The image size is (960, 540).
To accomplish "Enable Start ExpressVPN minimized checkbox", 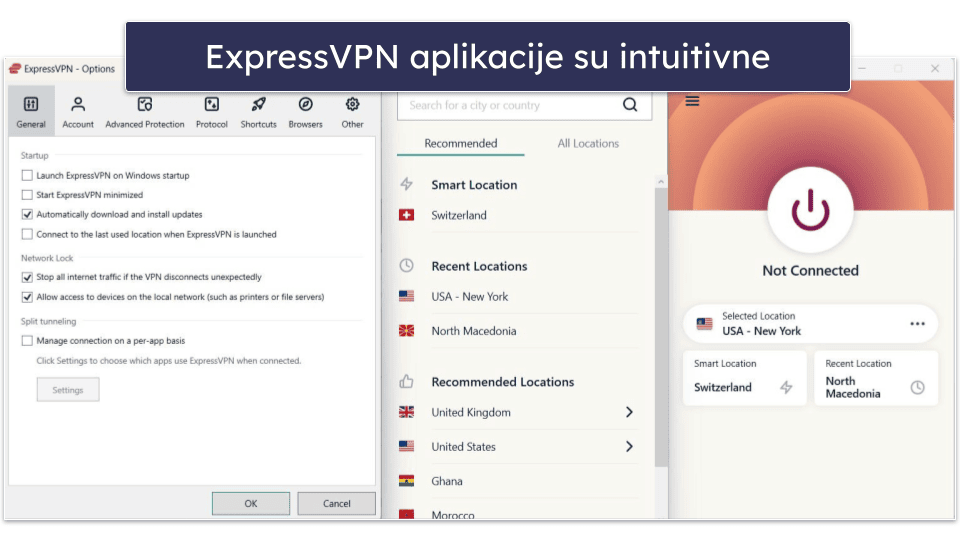I will [27, 195].
